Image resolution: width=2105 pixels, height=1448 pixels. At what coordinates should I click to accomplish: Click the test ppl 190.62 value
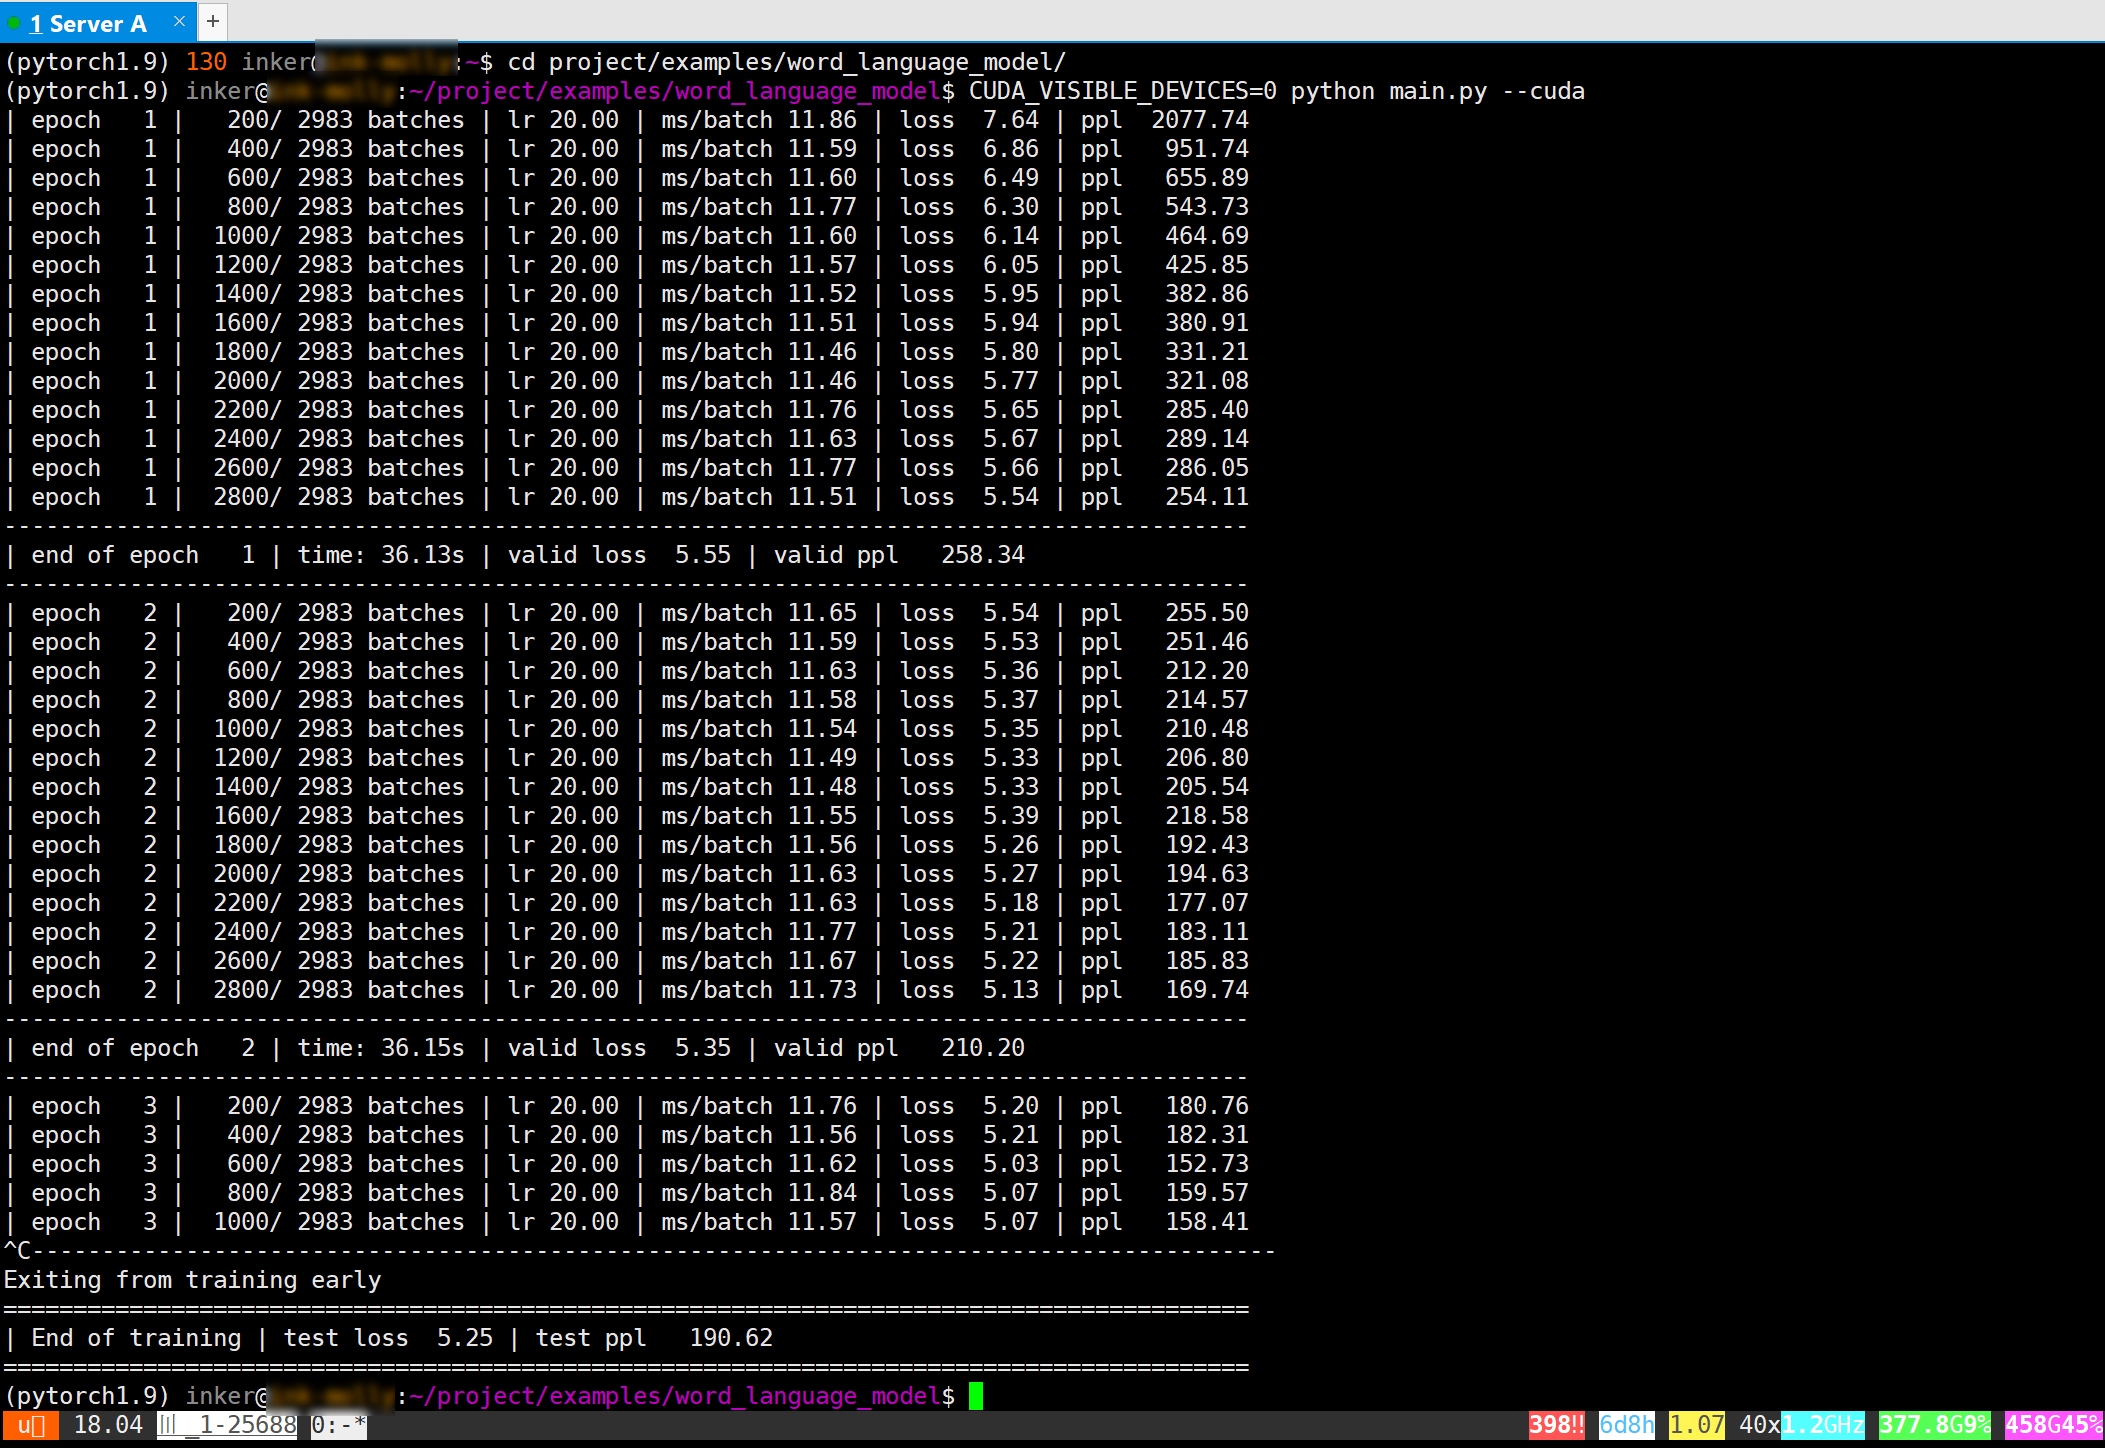(x=731, y=1338)
